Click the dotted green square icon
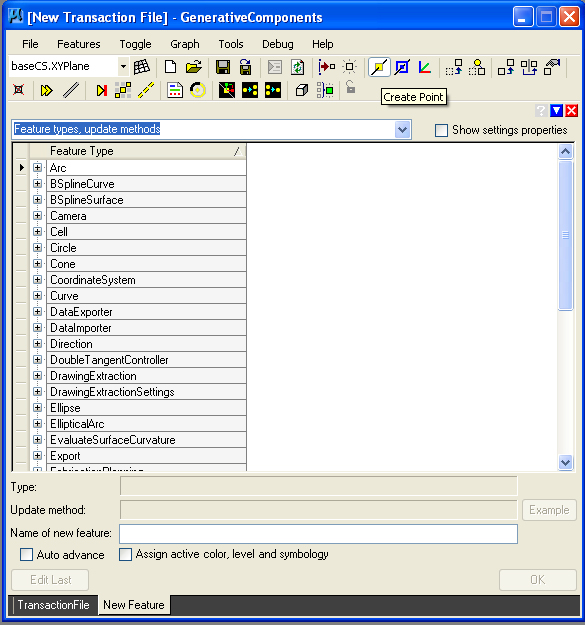Viewport: 585px width, 625px height. 325,90
